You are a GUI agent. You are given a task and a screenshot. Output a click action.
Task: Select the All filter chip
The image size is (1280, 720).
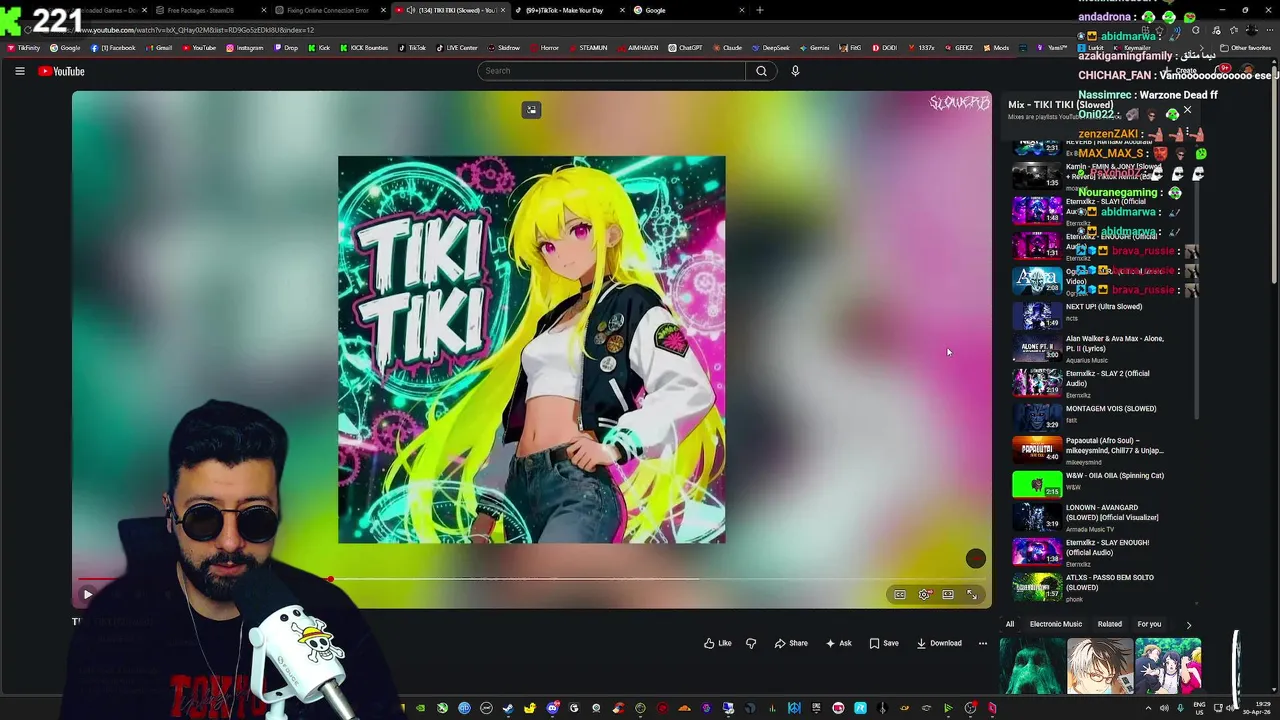pos(1010,624)
